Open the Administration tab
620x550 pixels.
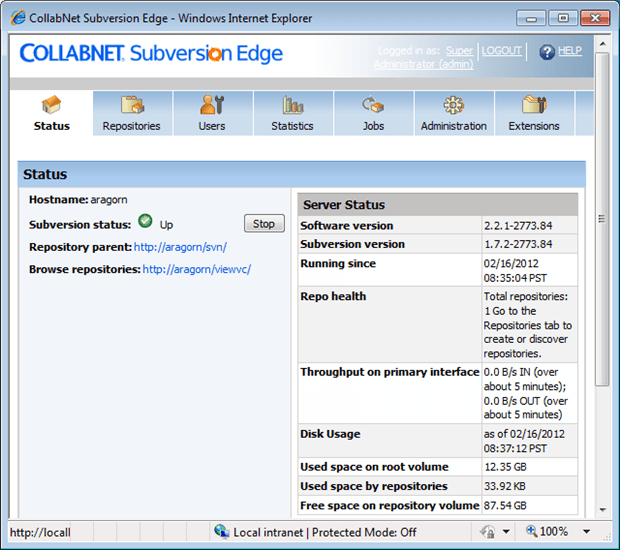point(454,113)
